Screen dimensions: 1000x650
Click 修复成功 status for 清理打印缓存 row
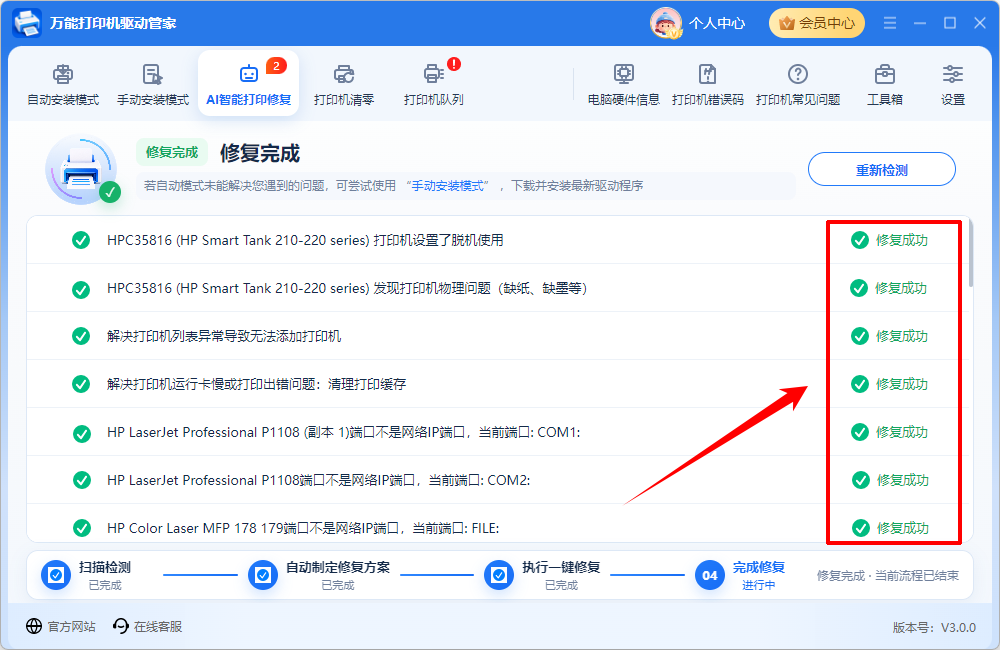890,384
